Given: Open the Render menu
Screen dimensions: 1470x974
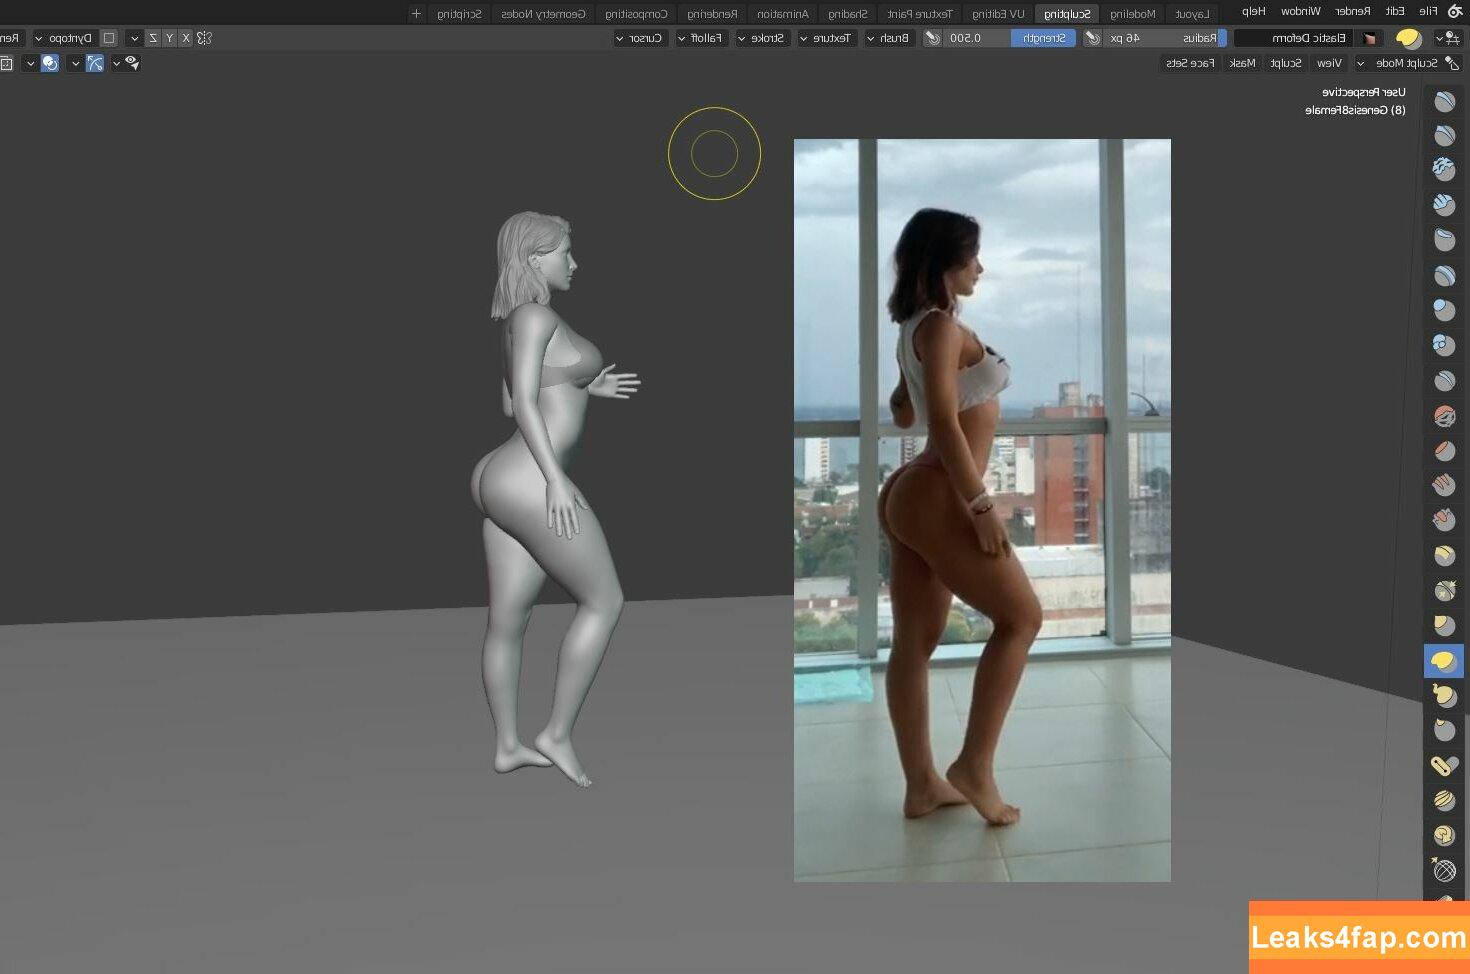Looking at the screenshot, I should pyautogui.click(x=1353, y=12).
